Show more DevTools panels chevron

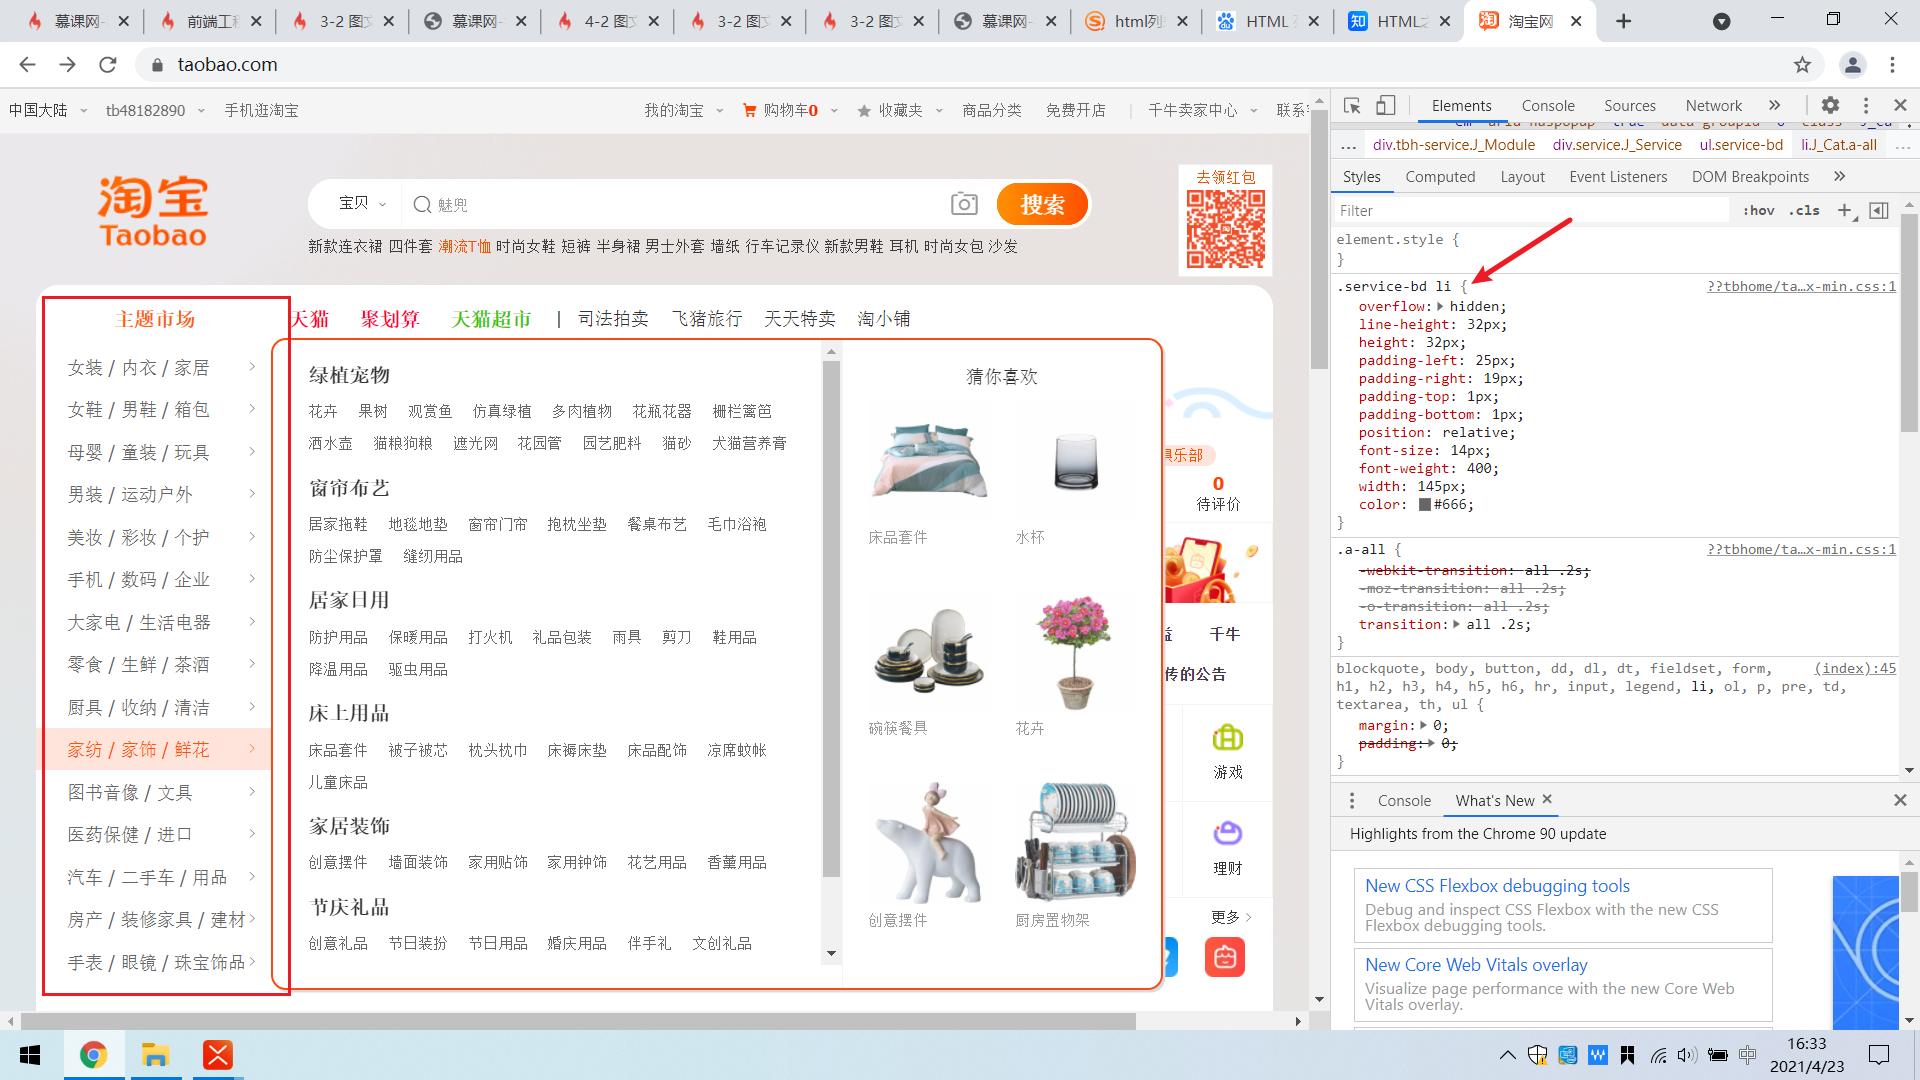[1774, 105]
